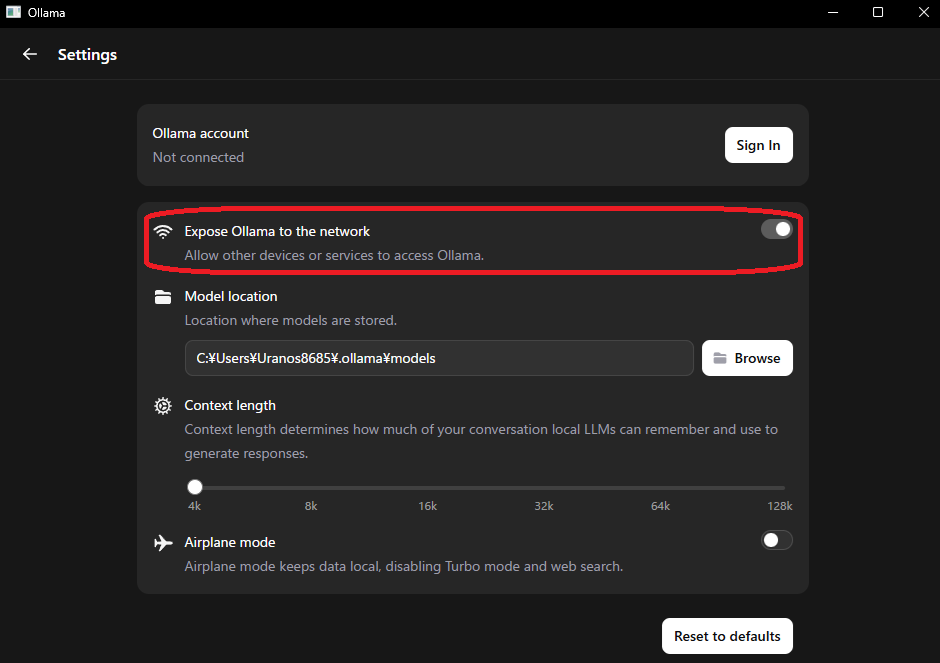Click the Context length gear icon
The image size is (940, 663).
(x=163, y=406)
